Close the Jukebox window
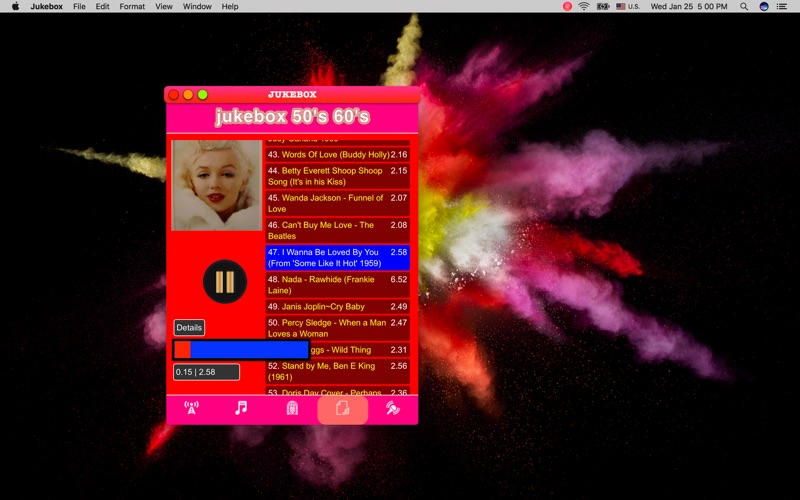Viewport: 800px width, 500px height. [x=173, y=94]
